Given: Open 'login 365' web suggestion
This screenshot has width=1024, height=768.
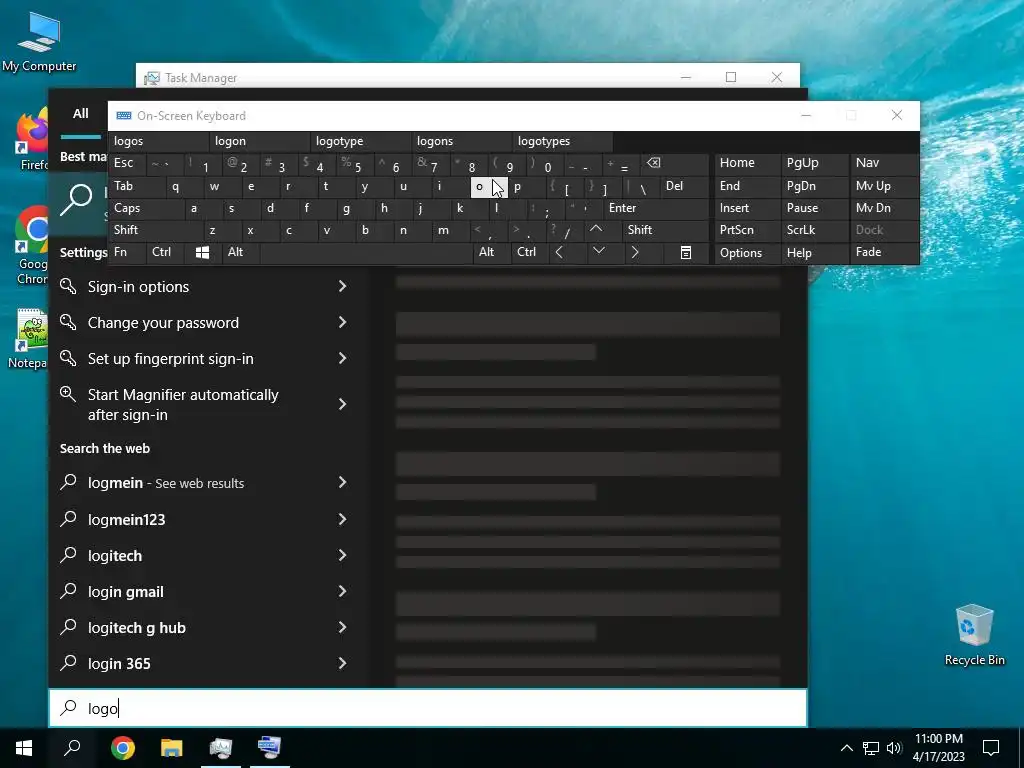Looking at the screenshot, I should pos(205,664).
